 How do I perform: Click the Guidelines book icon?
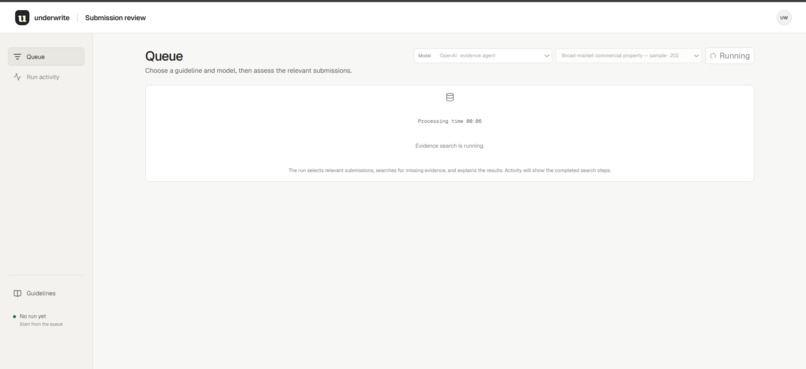pyautogui.click(x=17, y=293)
